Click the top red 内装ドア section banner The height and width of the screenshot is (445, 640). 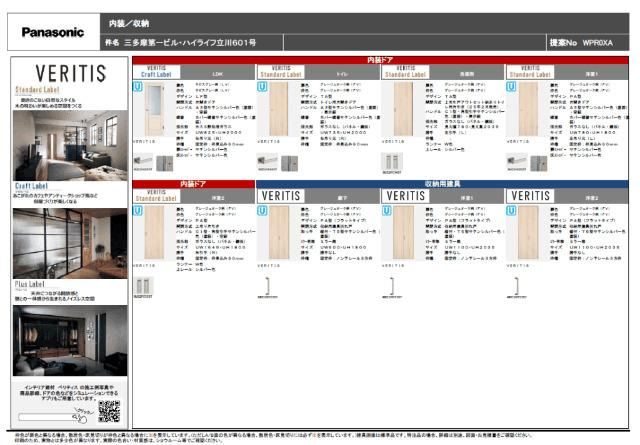(x=380, y=60)
